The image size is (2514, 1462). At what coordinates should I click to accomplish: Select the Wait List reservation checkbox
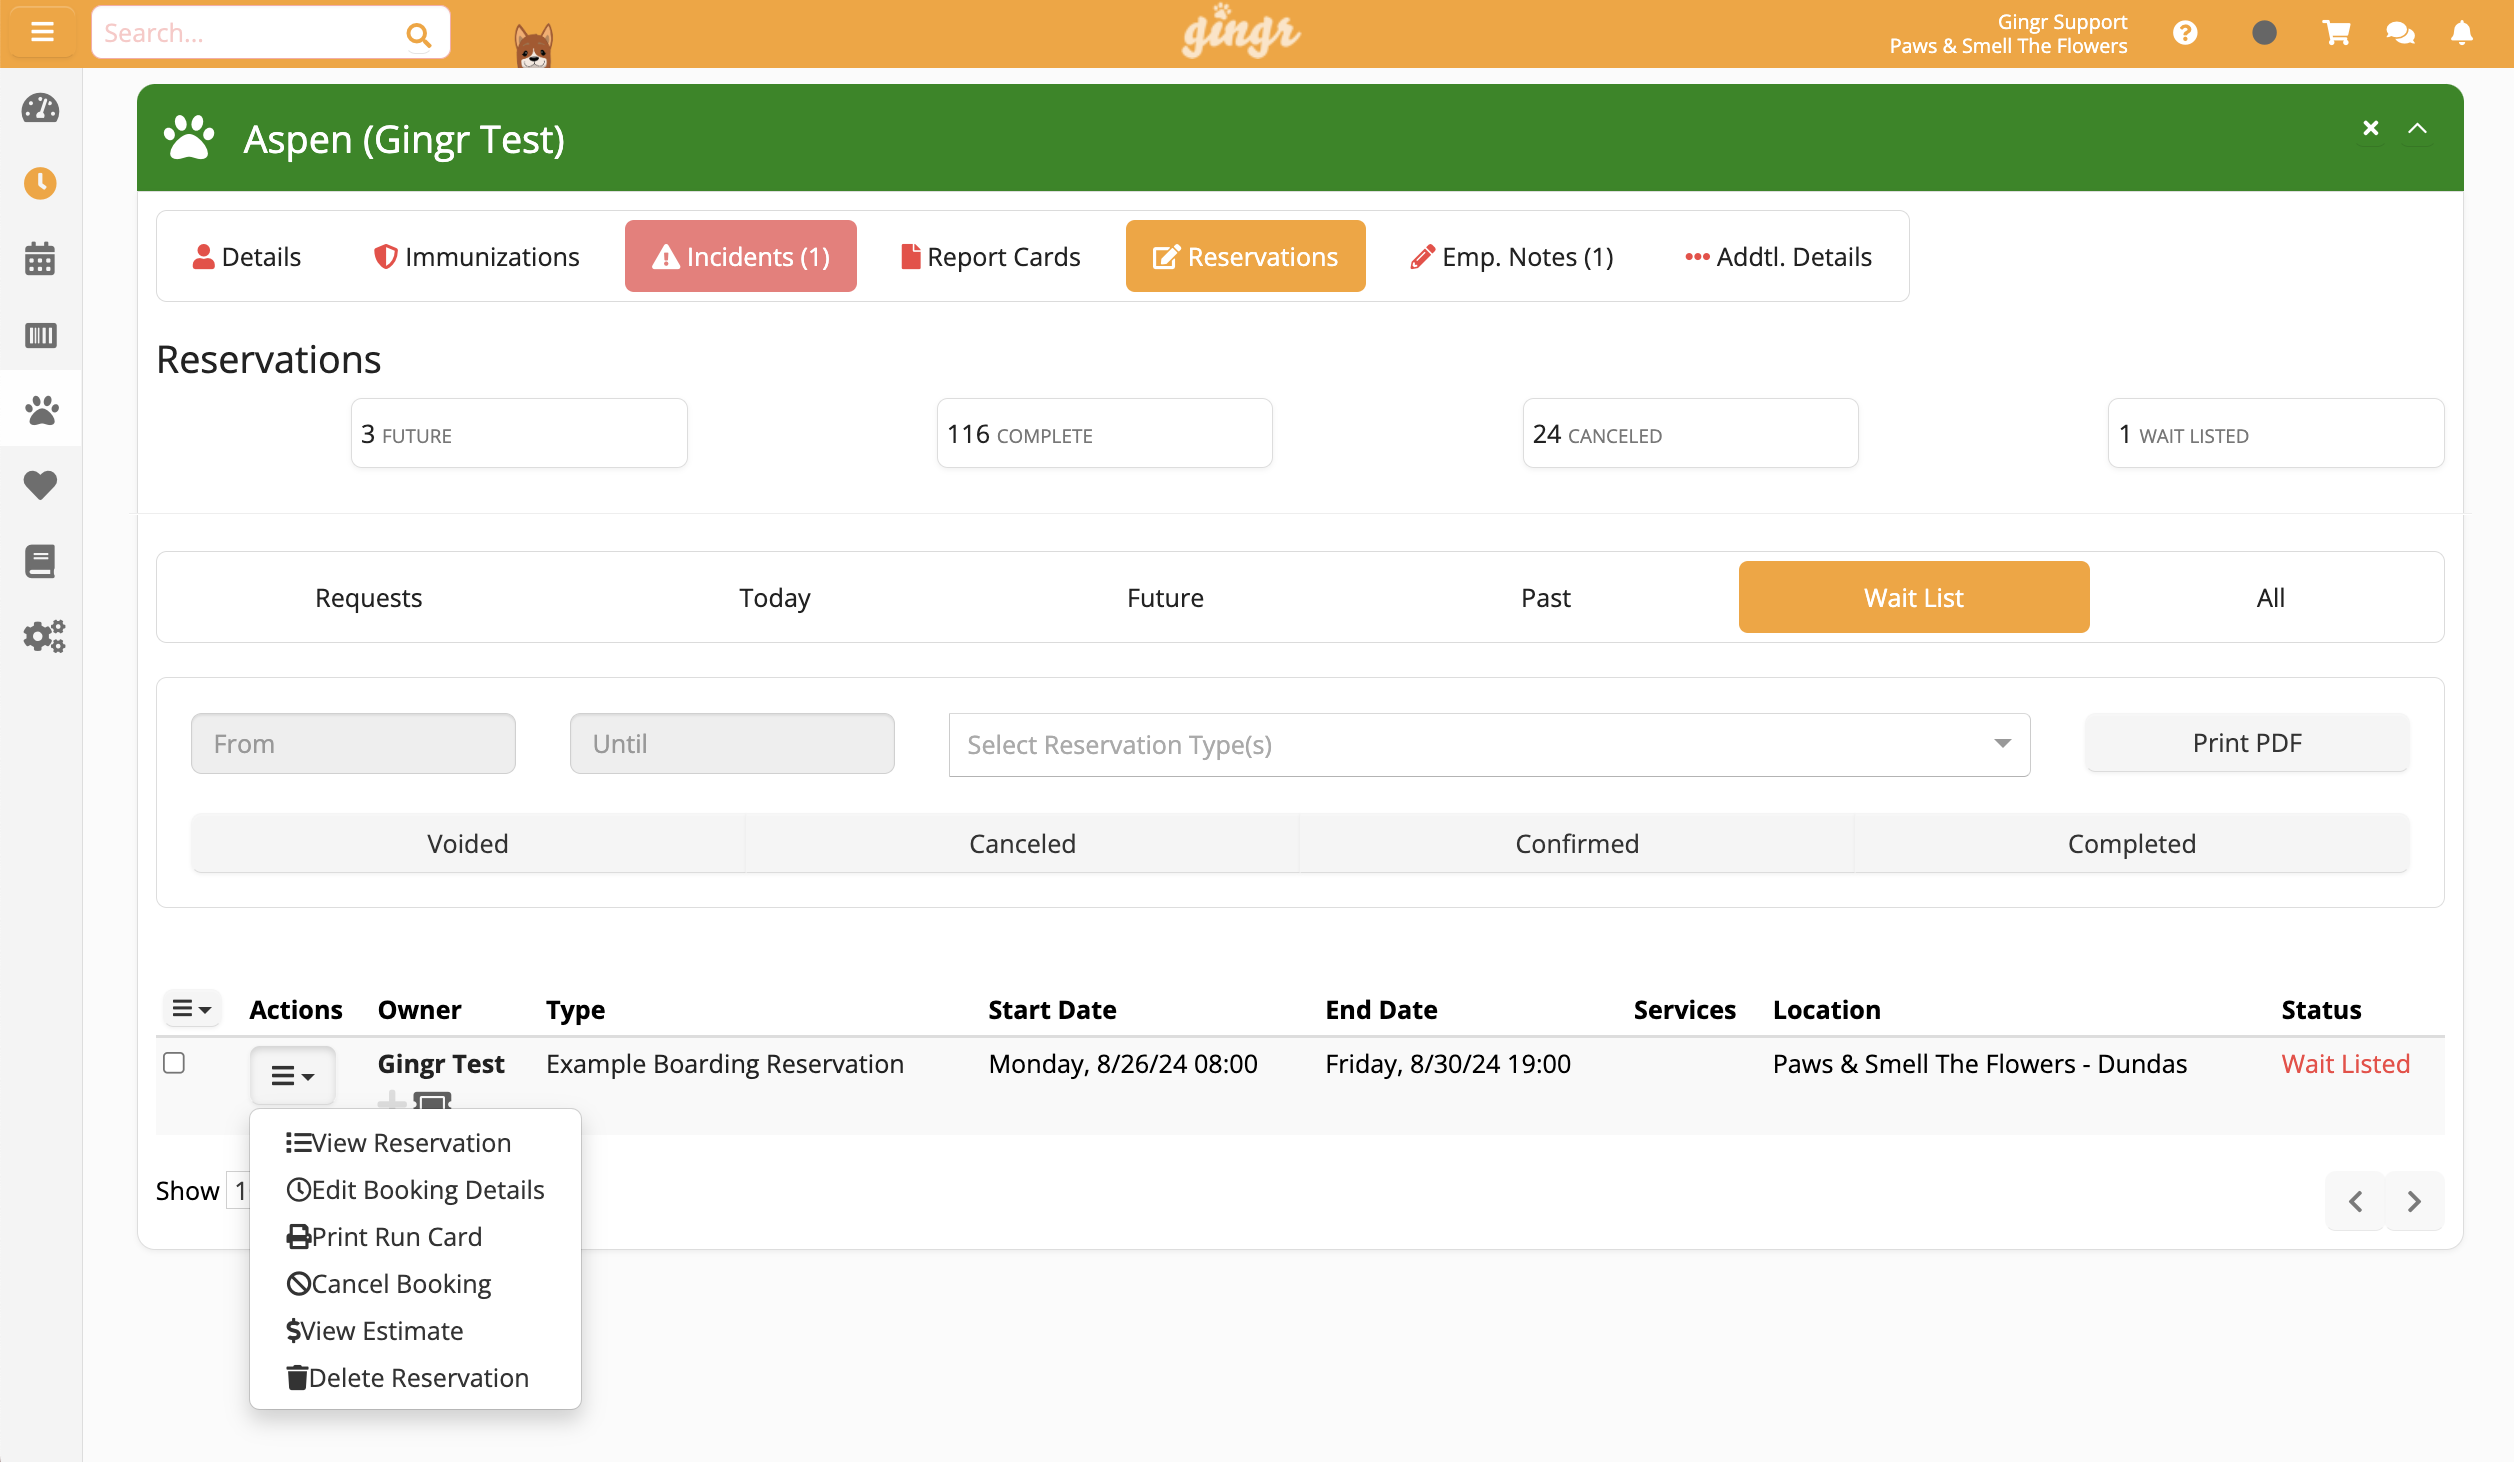point(174,1062)
